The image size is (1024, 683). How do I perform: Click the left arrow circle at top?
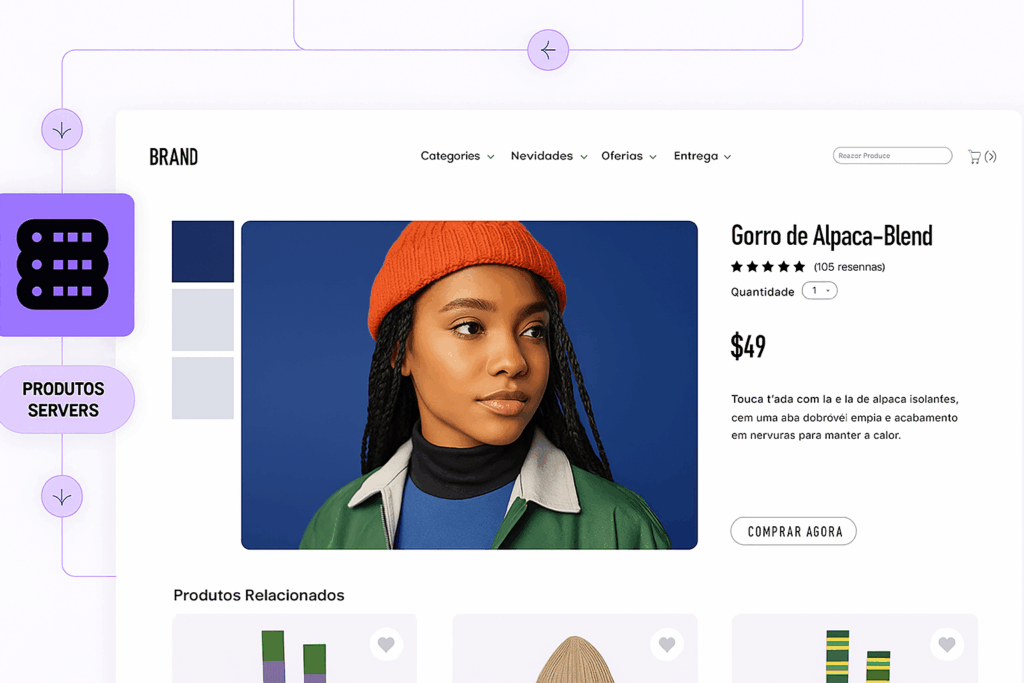click(548, 50)
